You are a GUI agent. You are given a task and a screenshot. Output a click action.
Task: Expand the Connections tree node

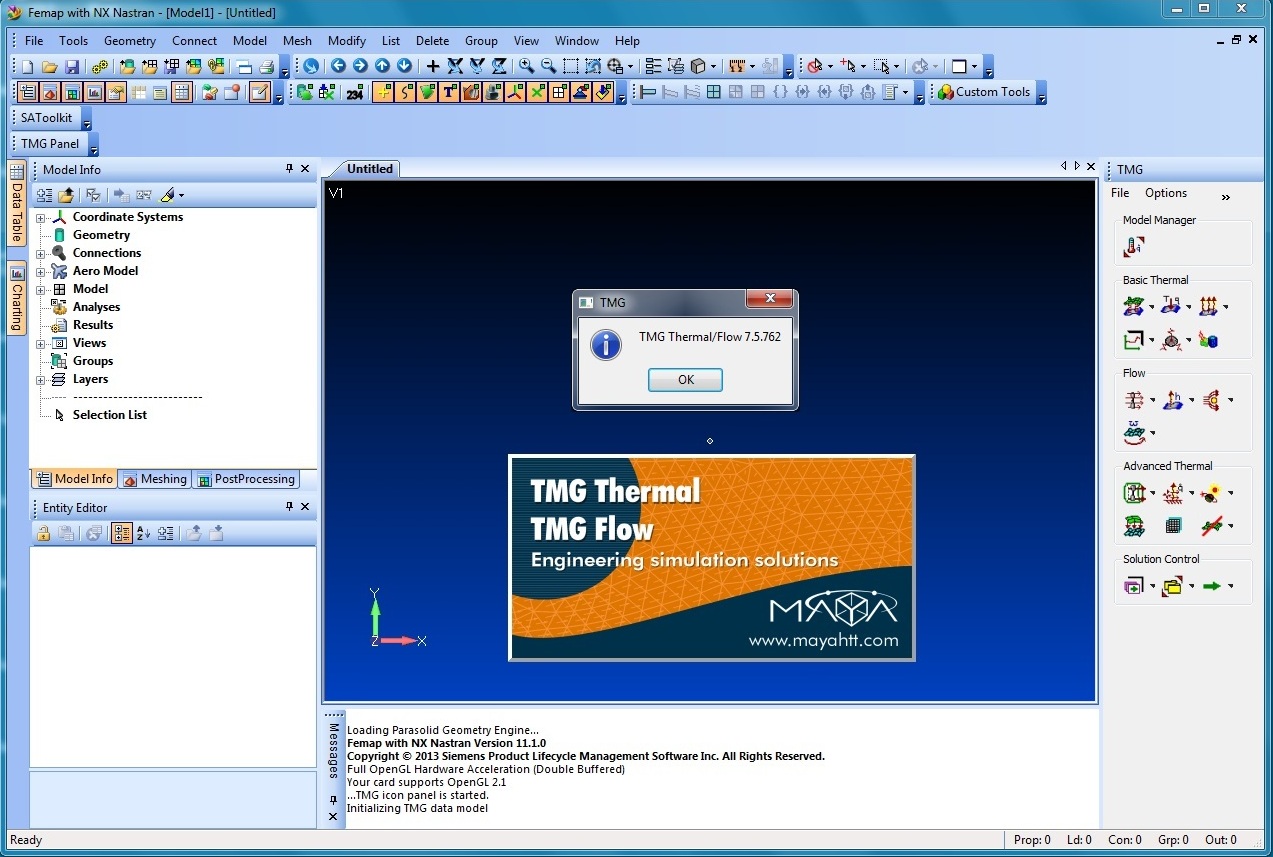41,253
